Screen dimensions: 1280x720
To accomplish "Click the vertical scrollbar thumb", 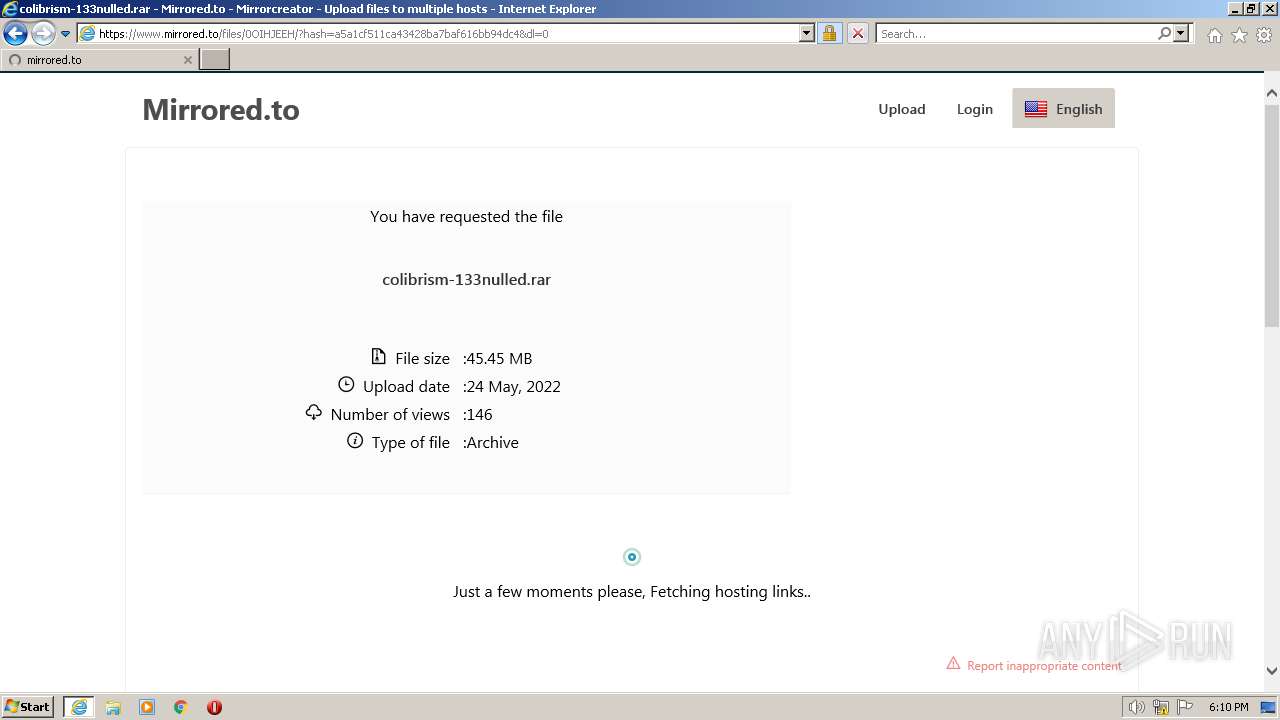I will pyautogui.click(x=1272, y=214).
